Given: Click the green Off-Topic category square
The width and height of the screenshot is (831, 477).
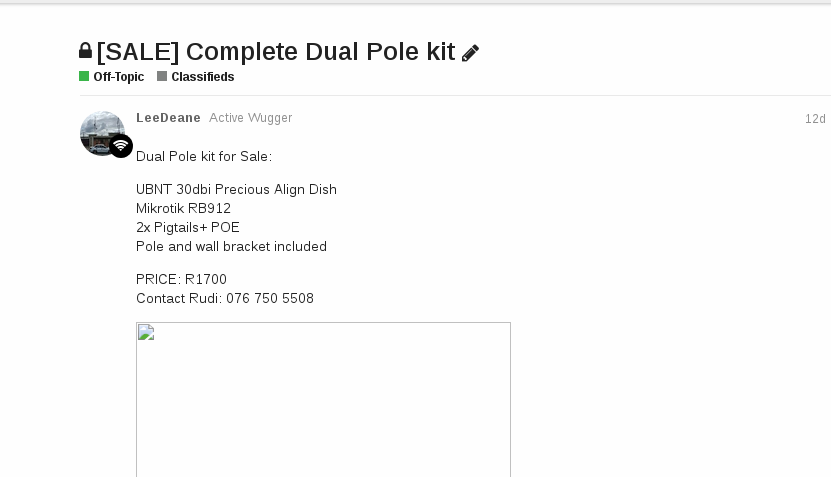Looking at the screenshot, I should pos(84,77).
